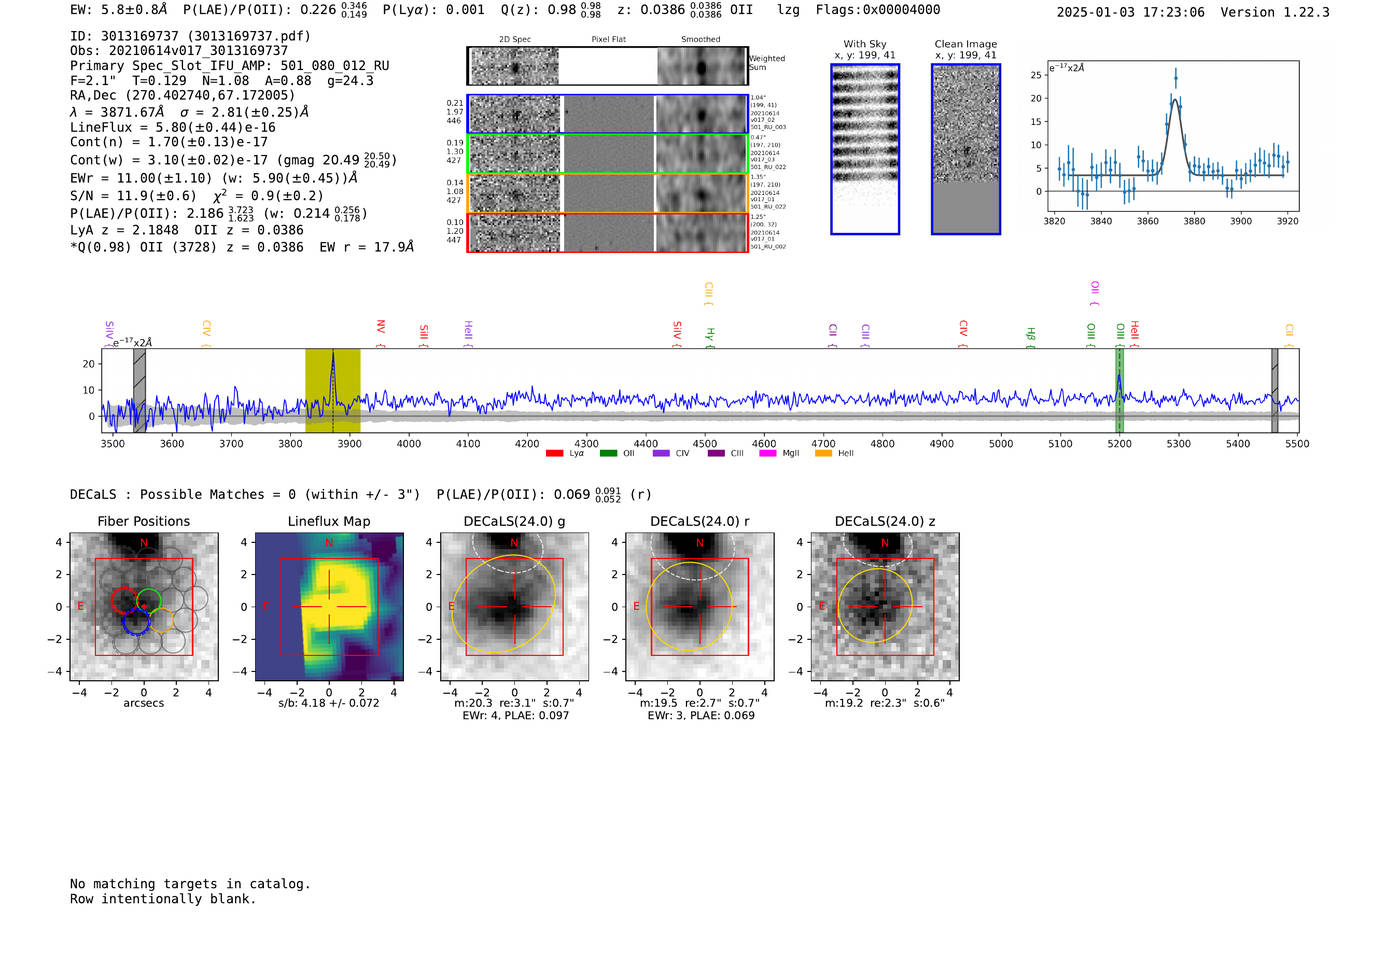Image resolution: width=1400 pixels, height=953 pixels.
Task: Open the Lineflux Map panel
Action: [329, 606]
